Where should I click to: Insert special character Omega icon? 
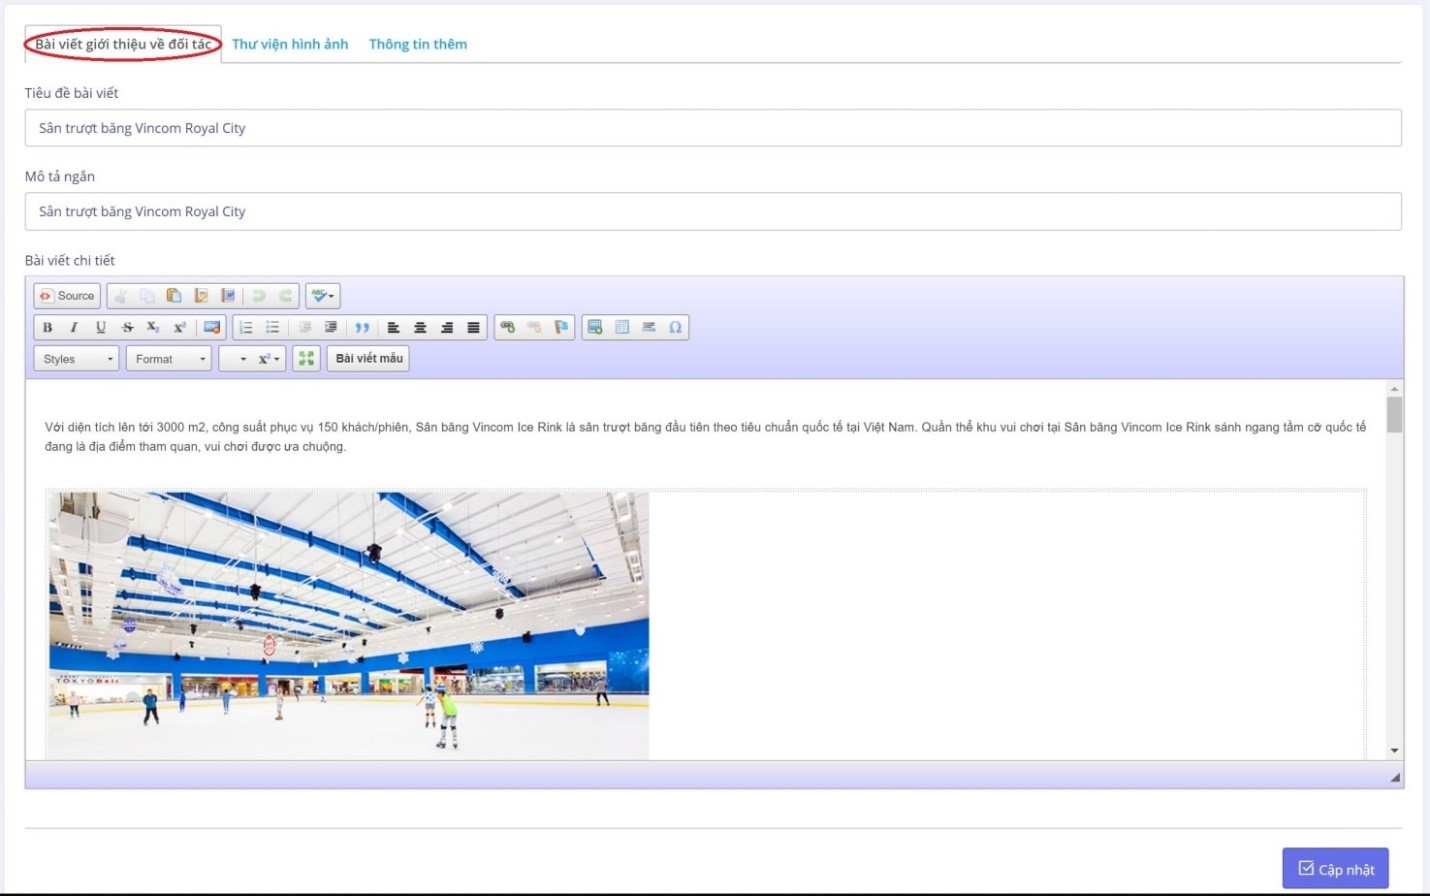676,328
